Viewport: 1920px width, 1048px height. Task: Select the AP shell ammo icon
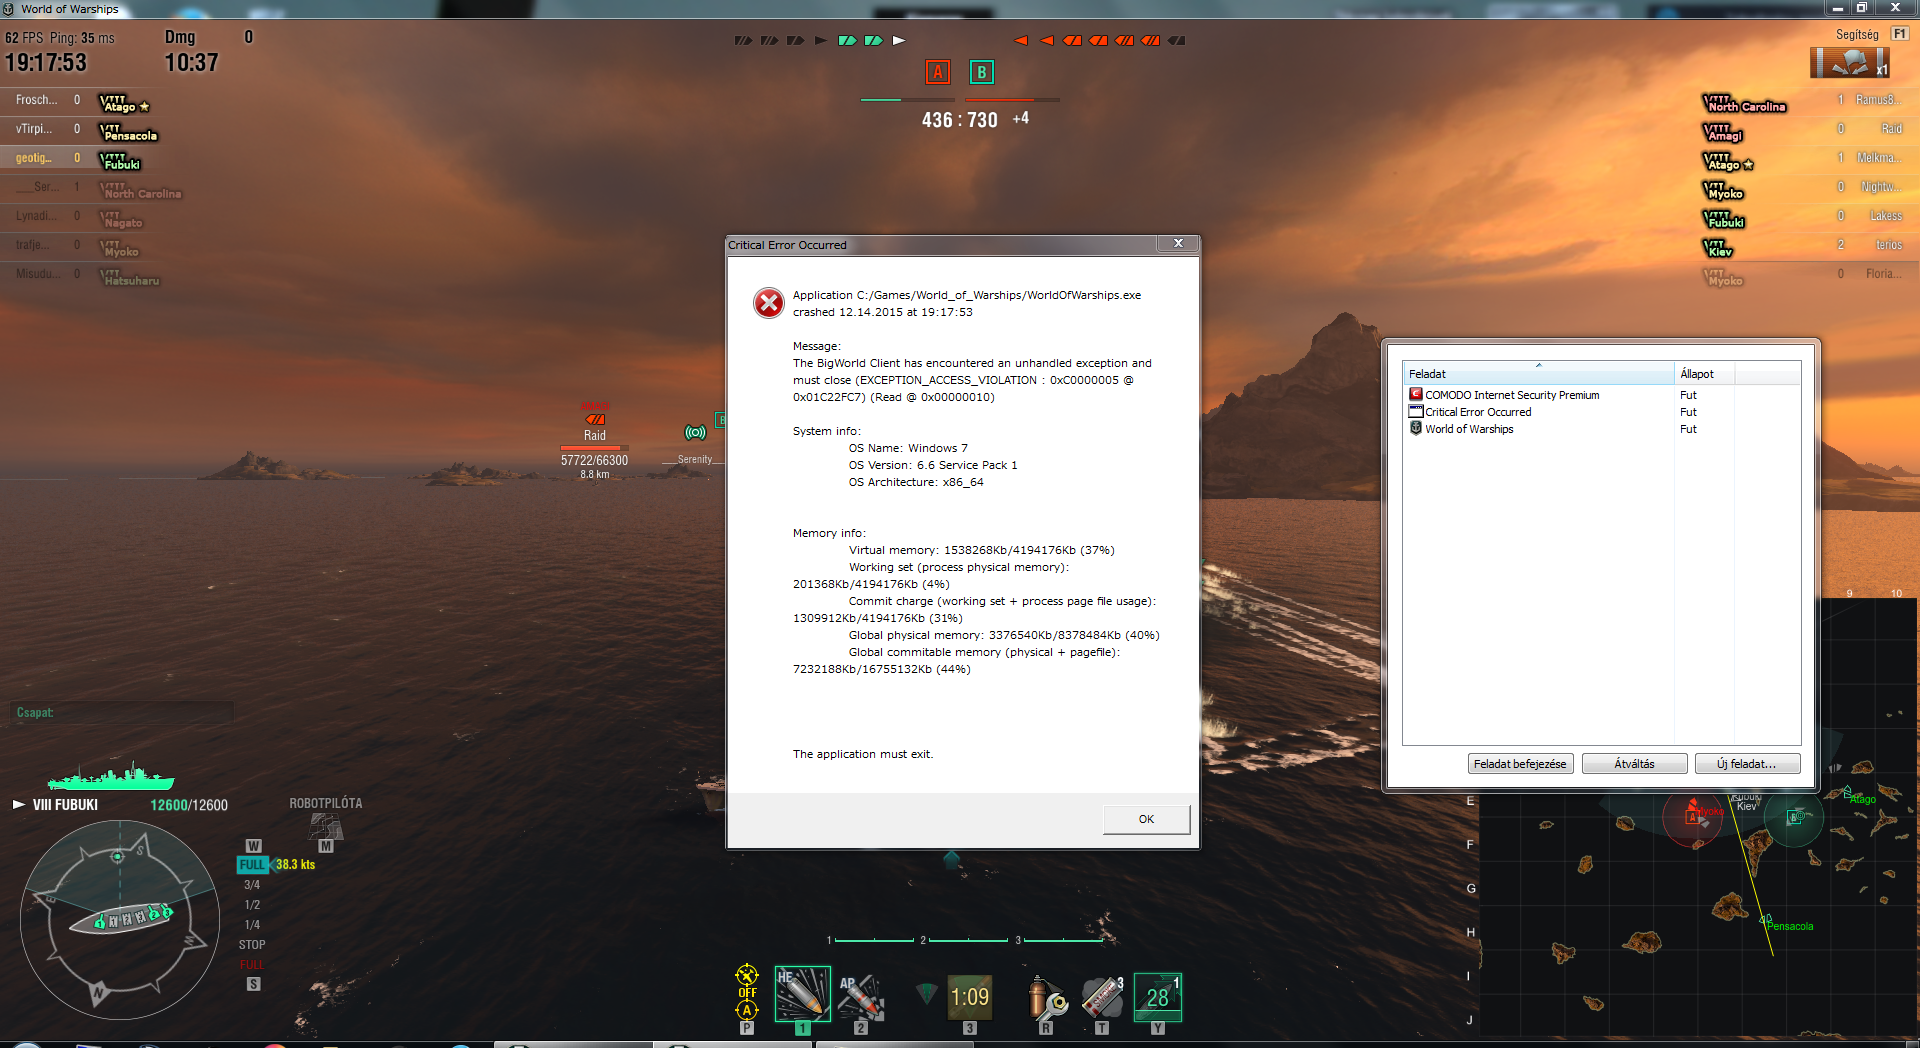(861, 996)
